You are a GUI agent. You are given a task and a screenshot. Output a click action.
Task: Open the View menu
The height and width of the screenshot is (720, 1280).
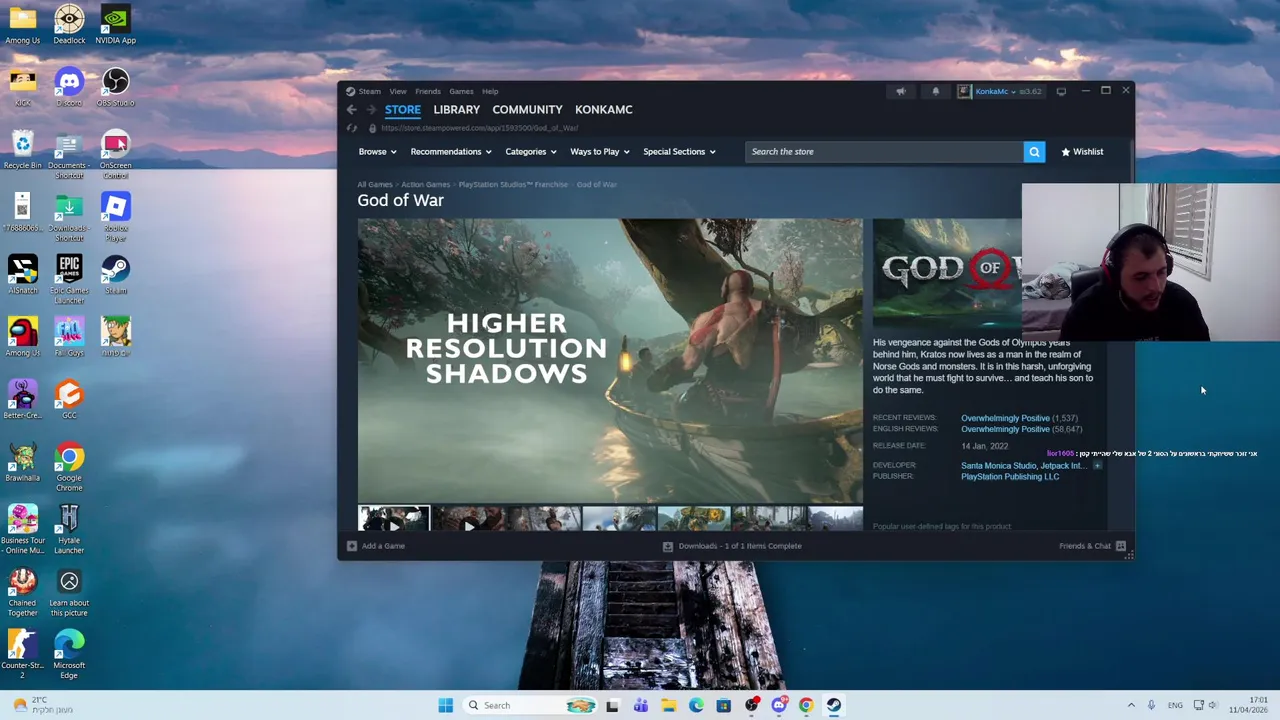[x=398, y=91]
